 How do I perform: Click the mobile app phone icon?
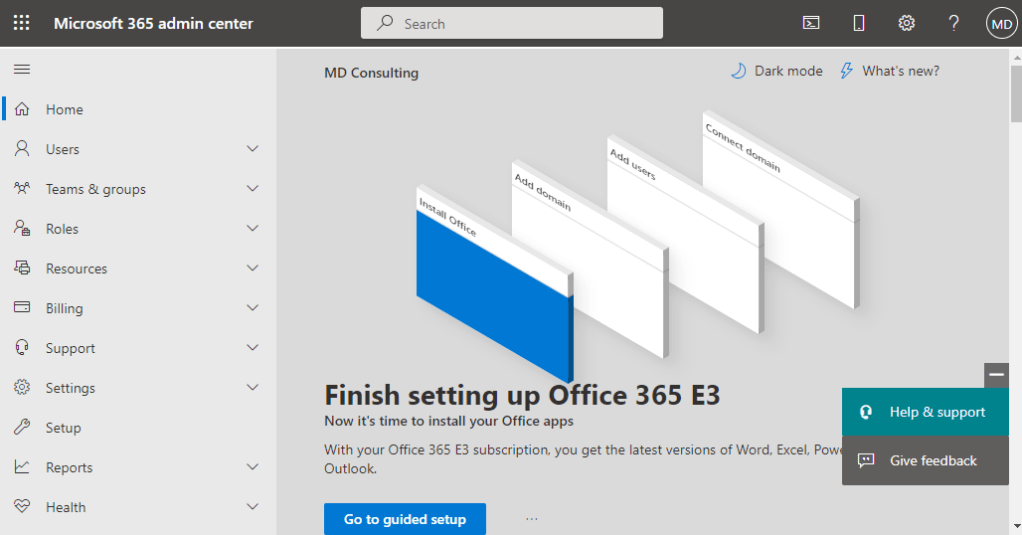coord(859,23)
